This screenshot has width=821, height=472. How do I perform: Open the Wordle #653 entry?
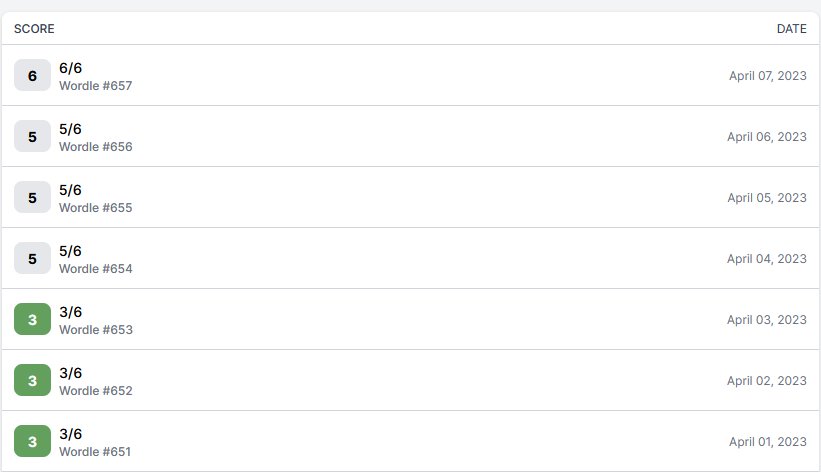[x=410, y=320]
